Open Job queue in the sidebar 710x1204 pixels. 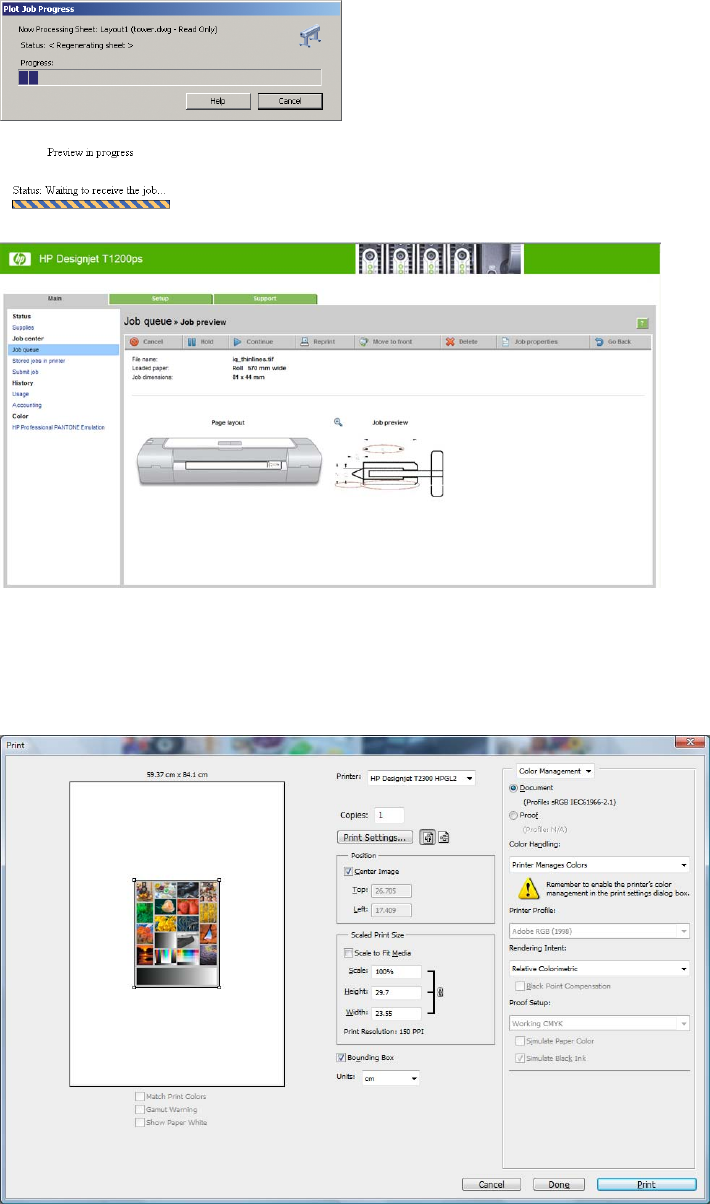click(x=63, y=350)
